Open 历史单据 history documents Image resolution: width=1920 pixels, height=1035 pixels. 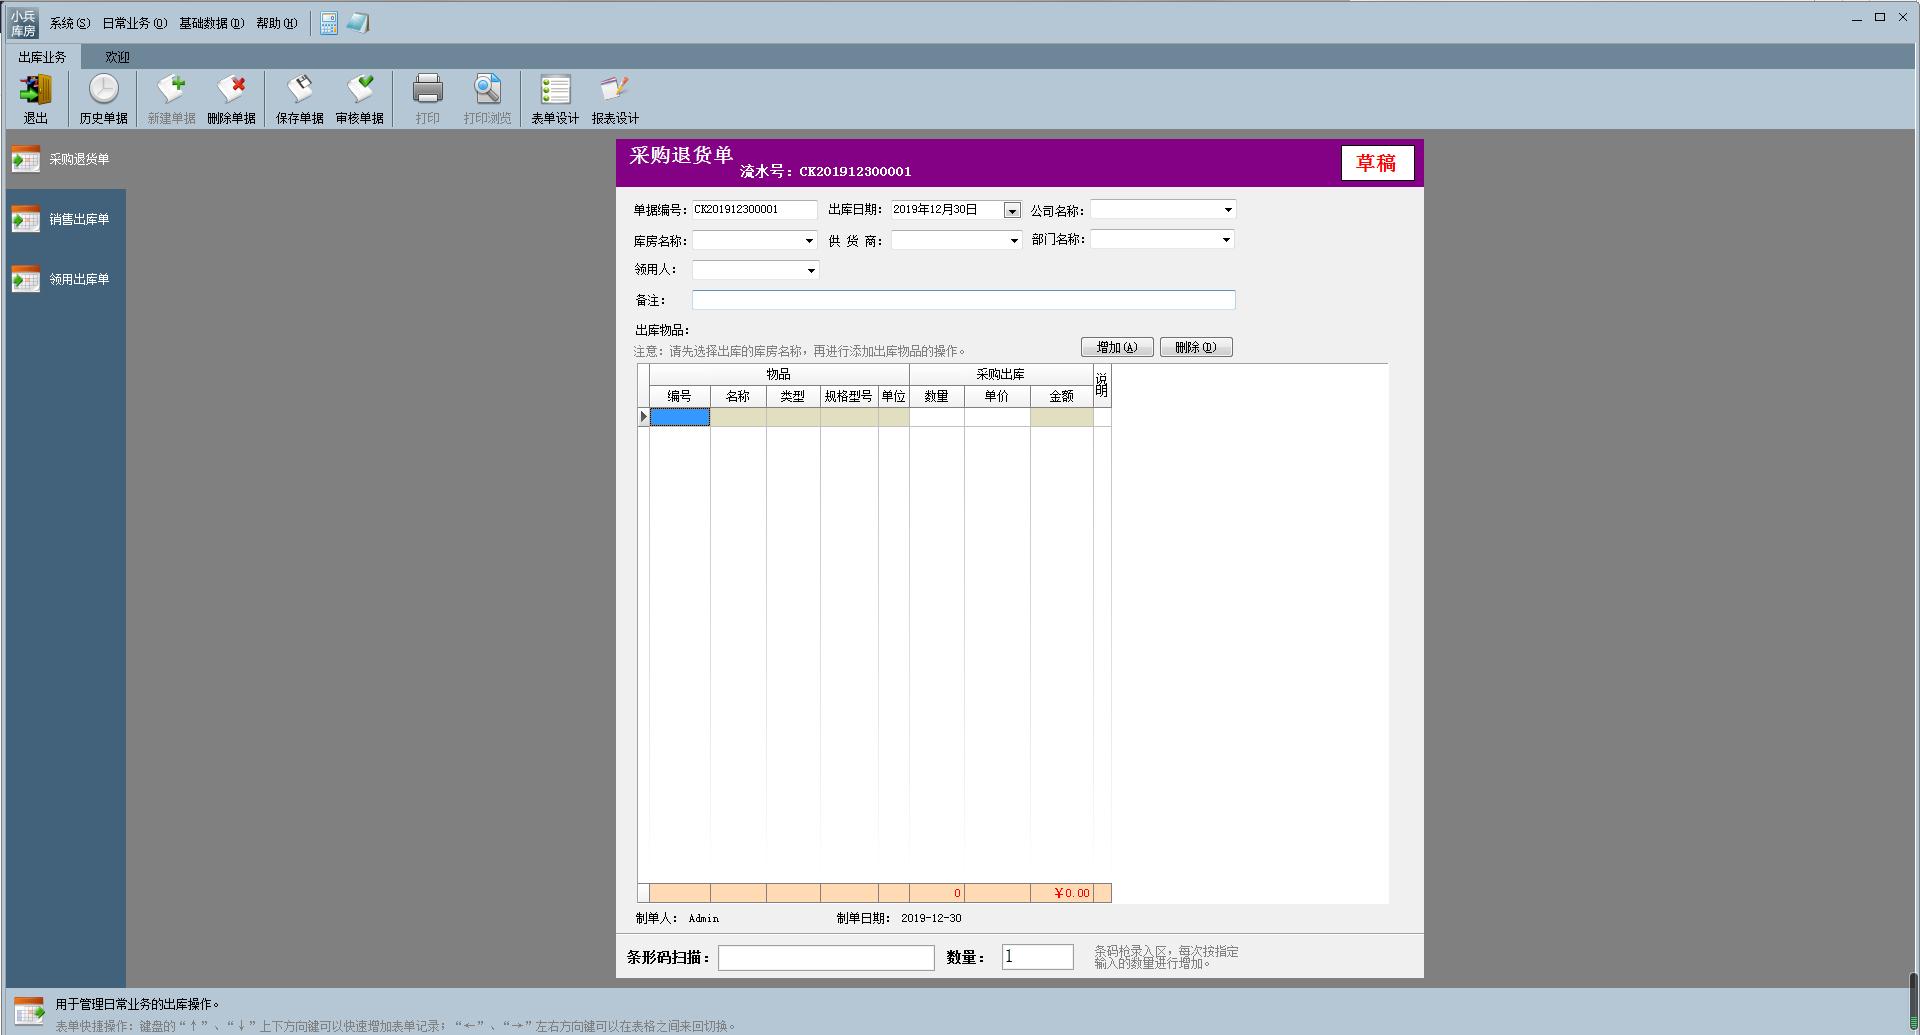103,99
